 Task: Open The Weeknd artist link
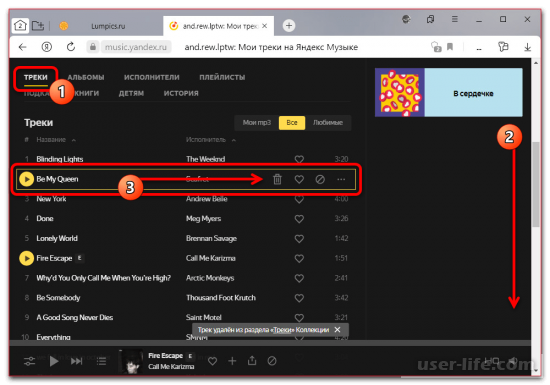point(206,159)
